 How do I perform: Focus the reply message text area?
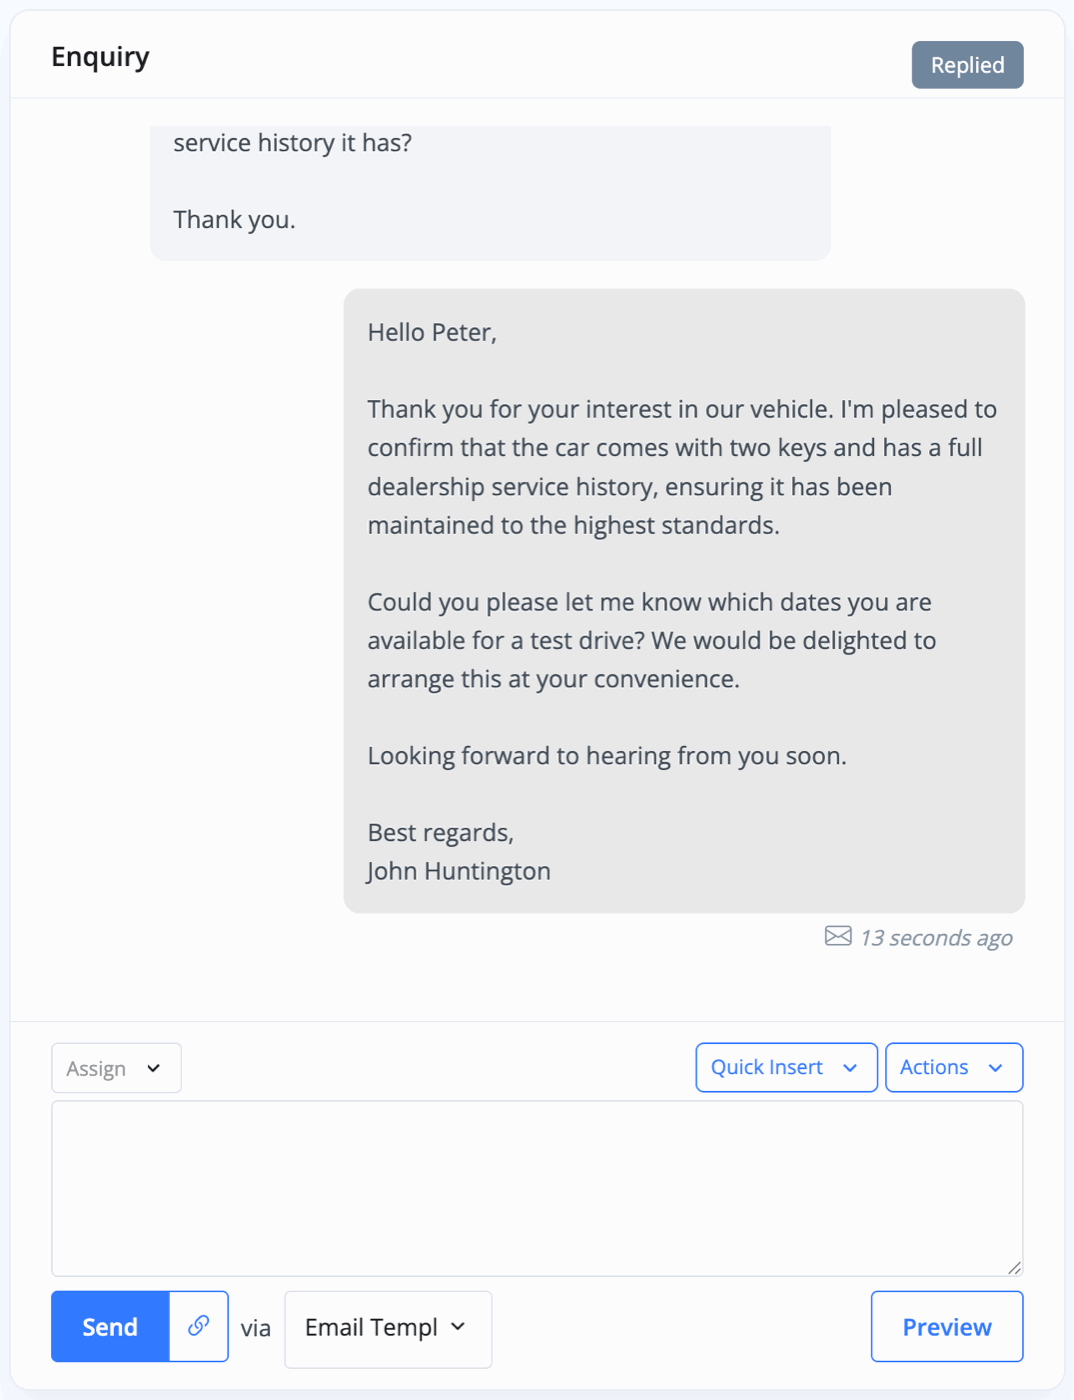[x=537, y=1188]
